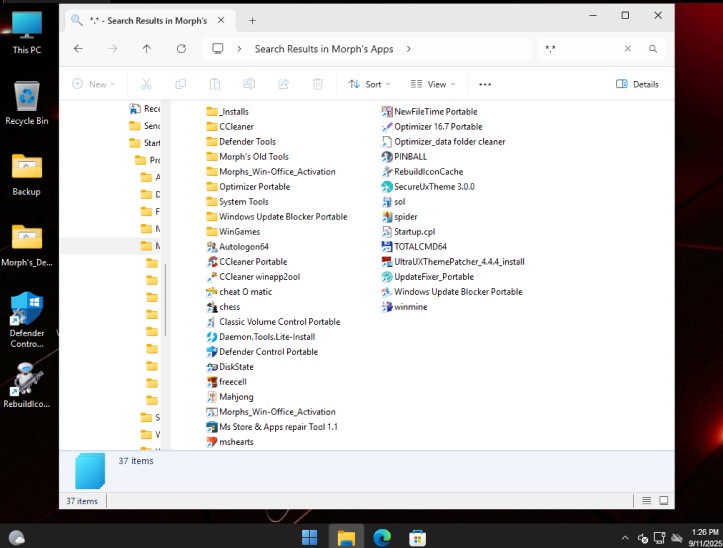
Task: Select SecureUxTheme 3.0.0 icon
Action: click(387, 187)
